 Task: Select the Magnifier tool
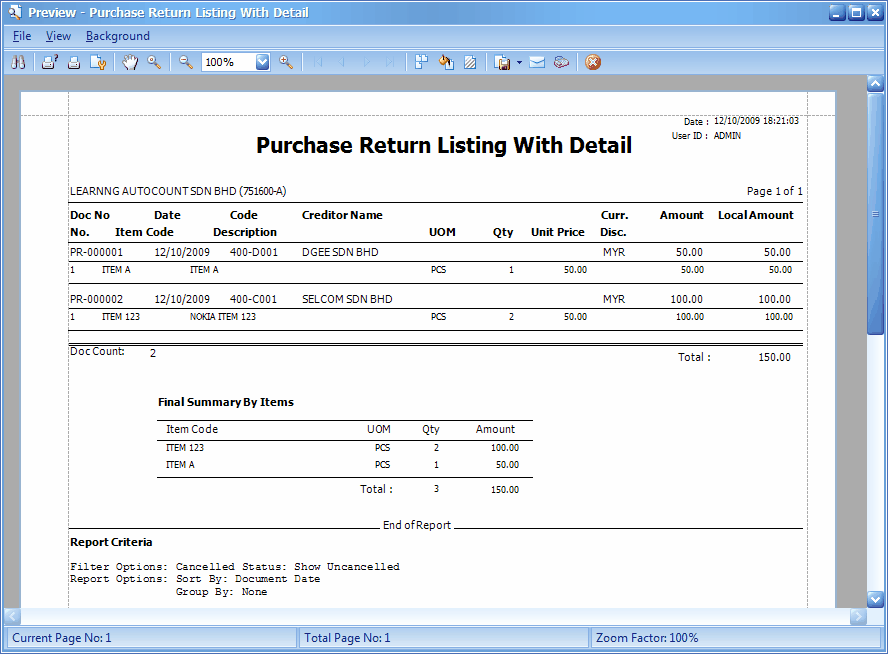(x=154, y=62)
